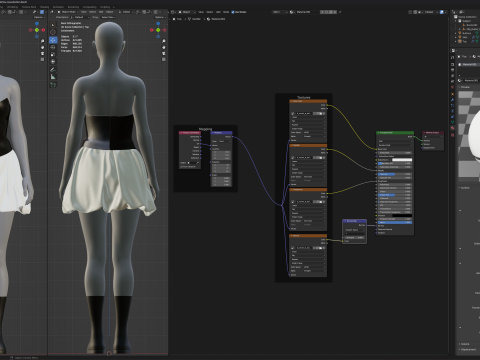Select the 3D Cursor tool in viewport toolbar
Viewport: 480px width, 360px height.
coord(53,32)
